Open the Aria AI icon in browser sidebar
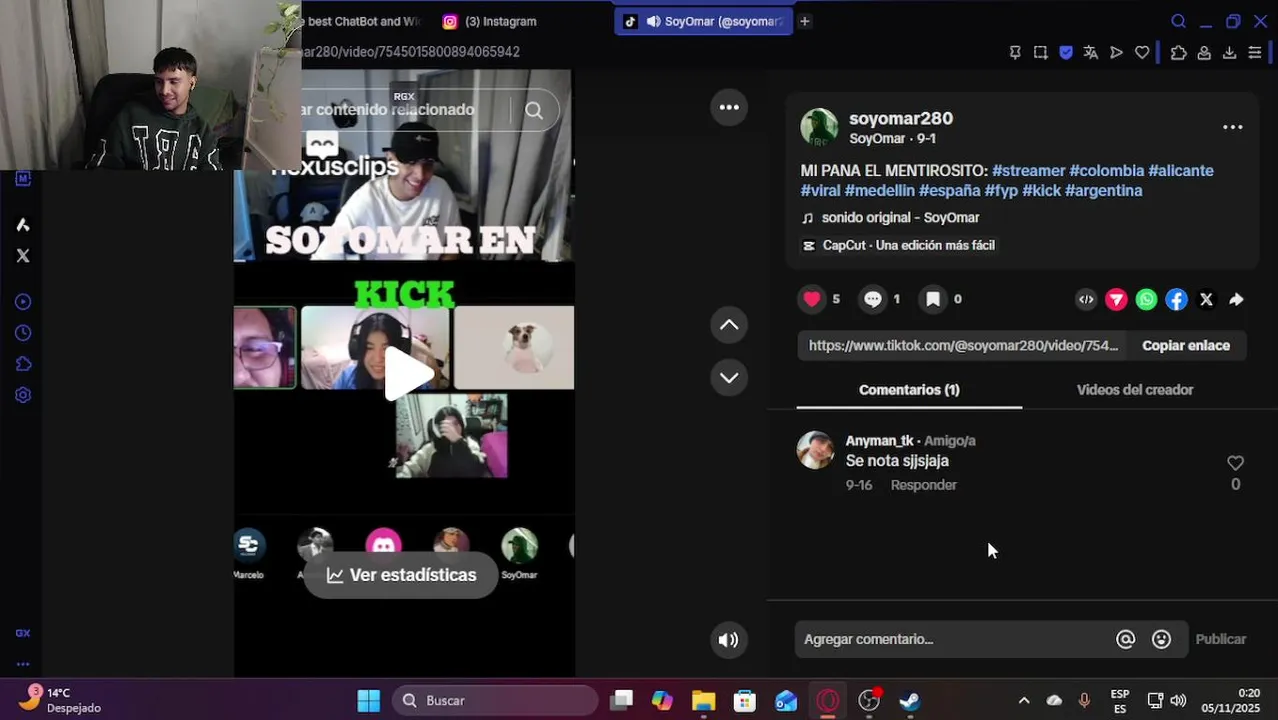 pyautogui.click(x=23, y=225)
